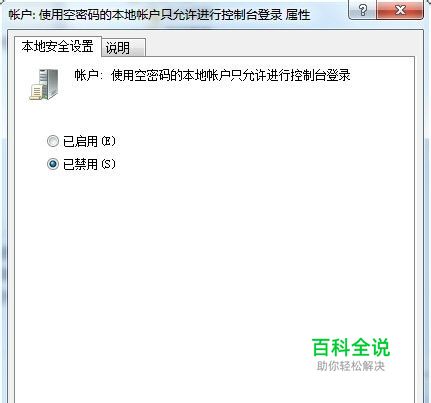The image size is (431, 403).
Task: Click the 属性 word in title bar
Action: tap(298, 15)
